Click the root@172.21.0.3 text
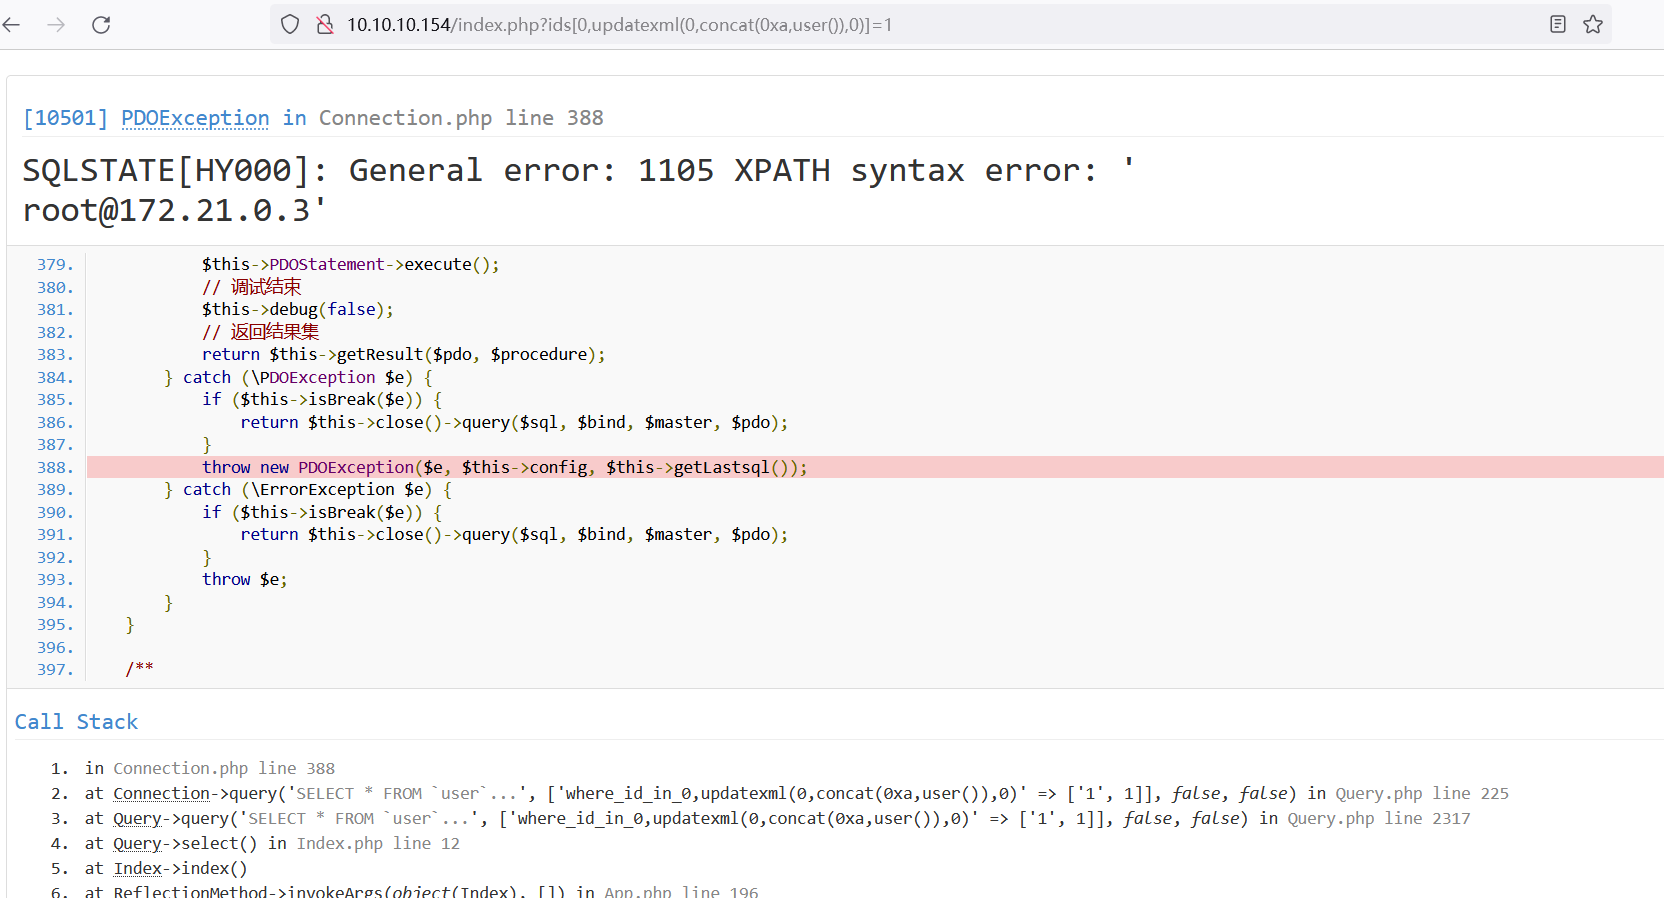This screenshot has height=898, width=1664. point(166,211)
